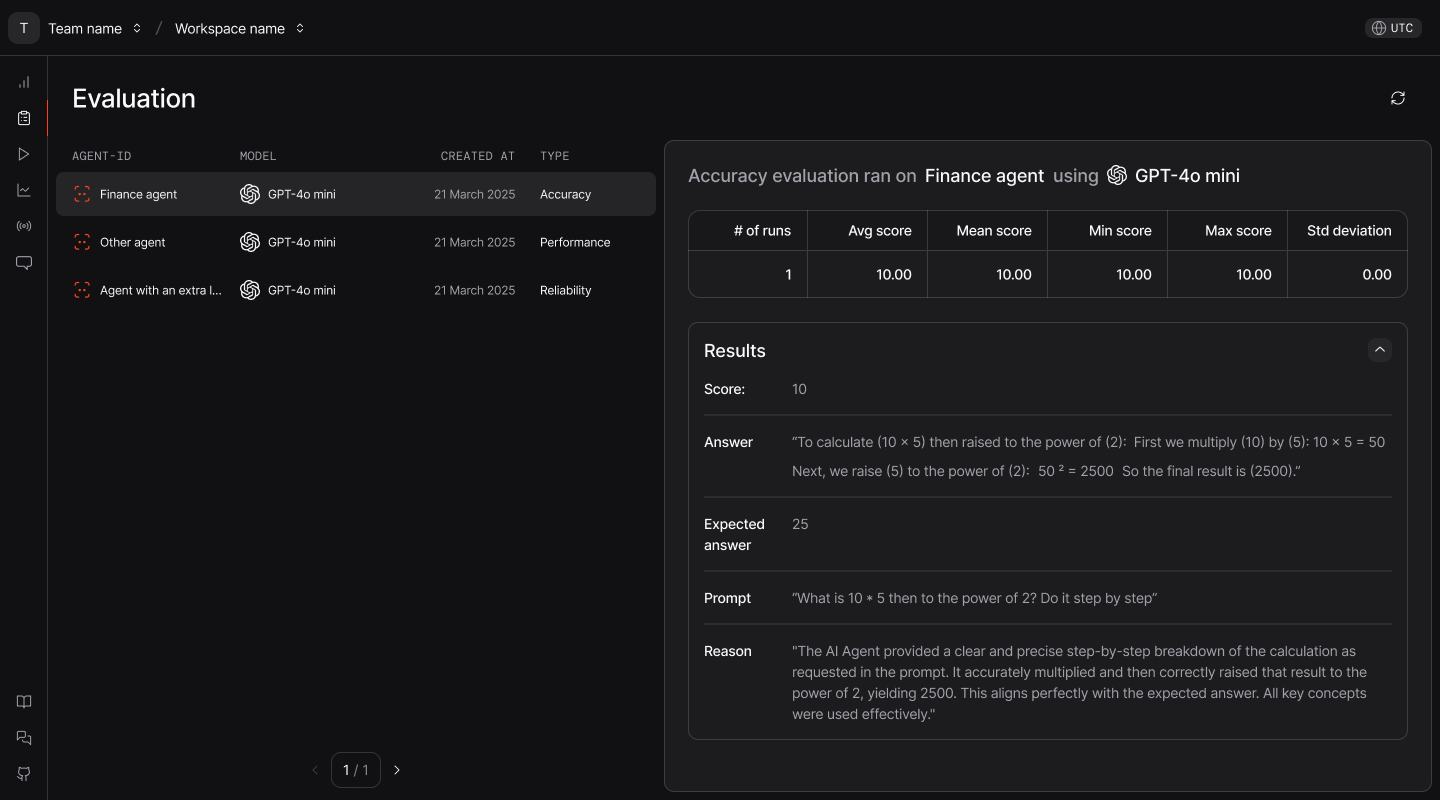Open the bar chart dashboard sidebar icon
This screenshot has height=800, width=1440.
24,82
